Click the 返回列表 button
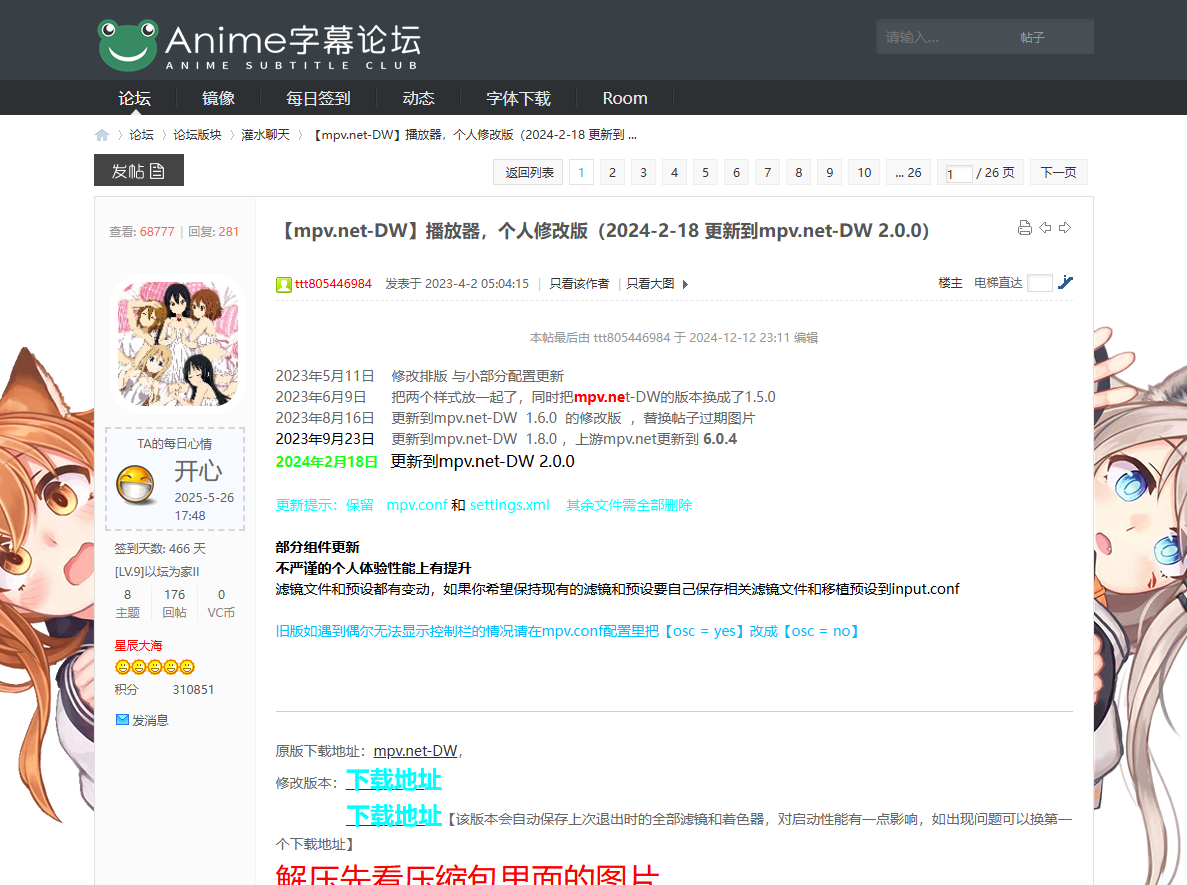 529,173
